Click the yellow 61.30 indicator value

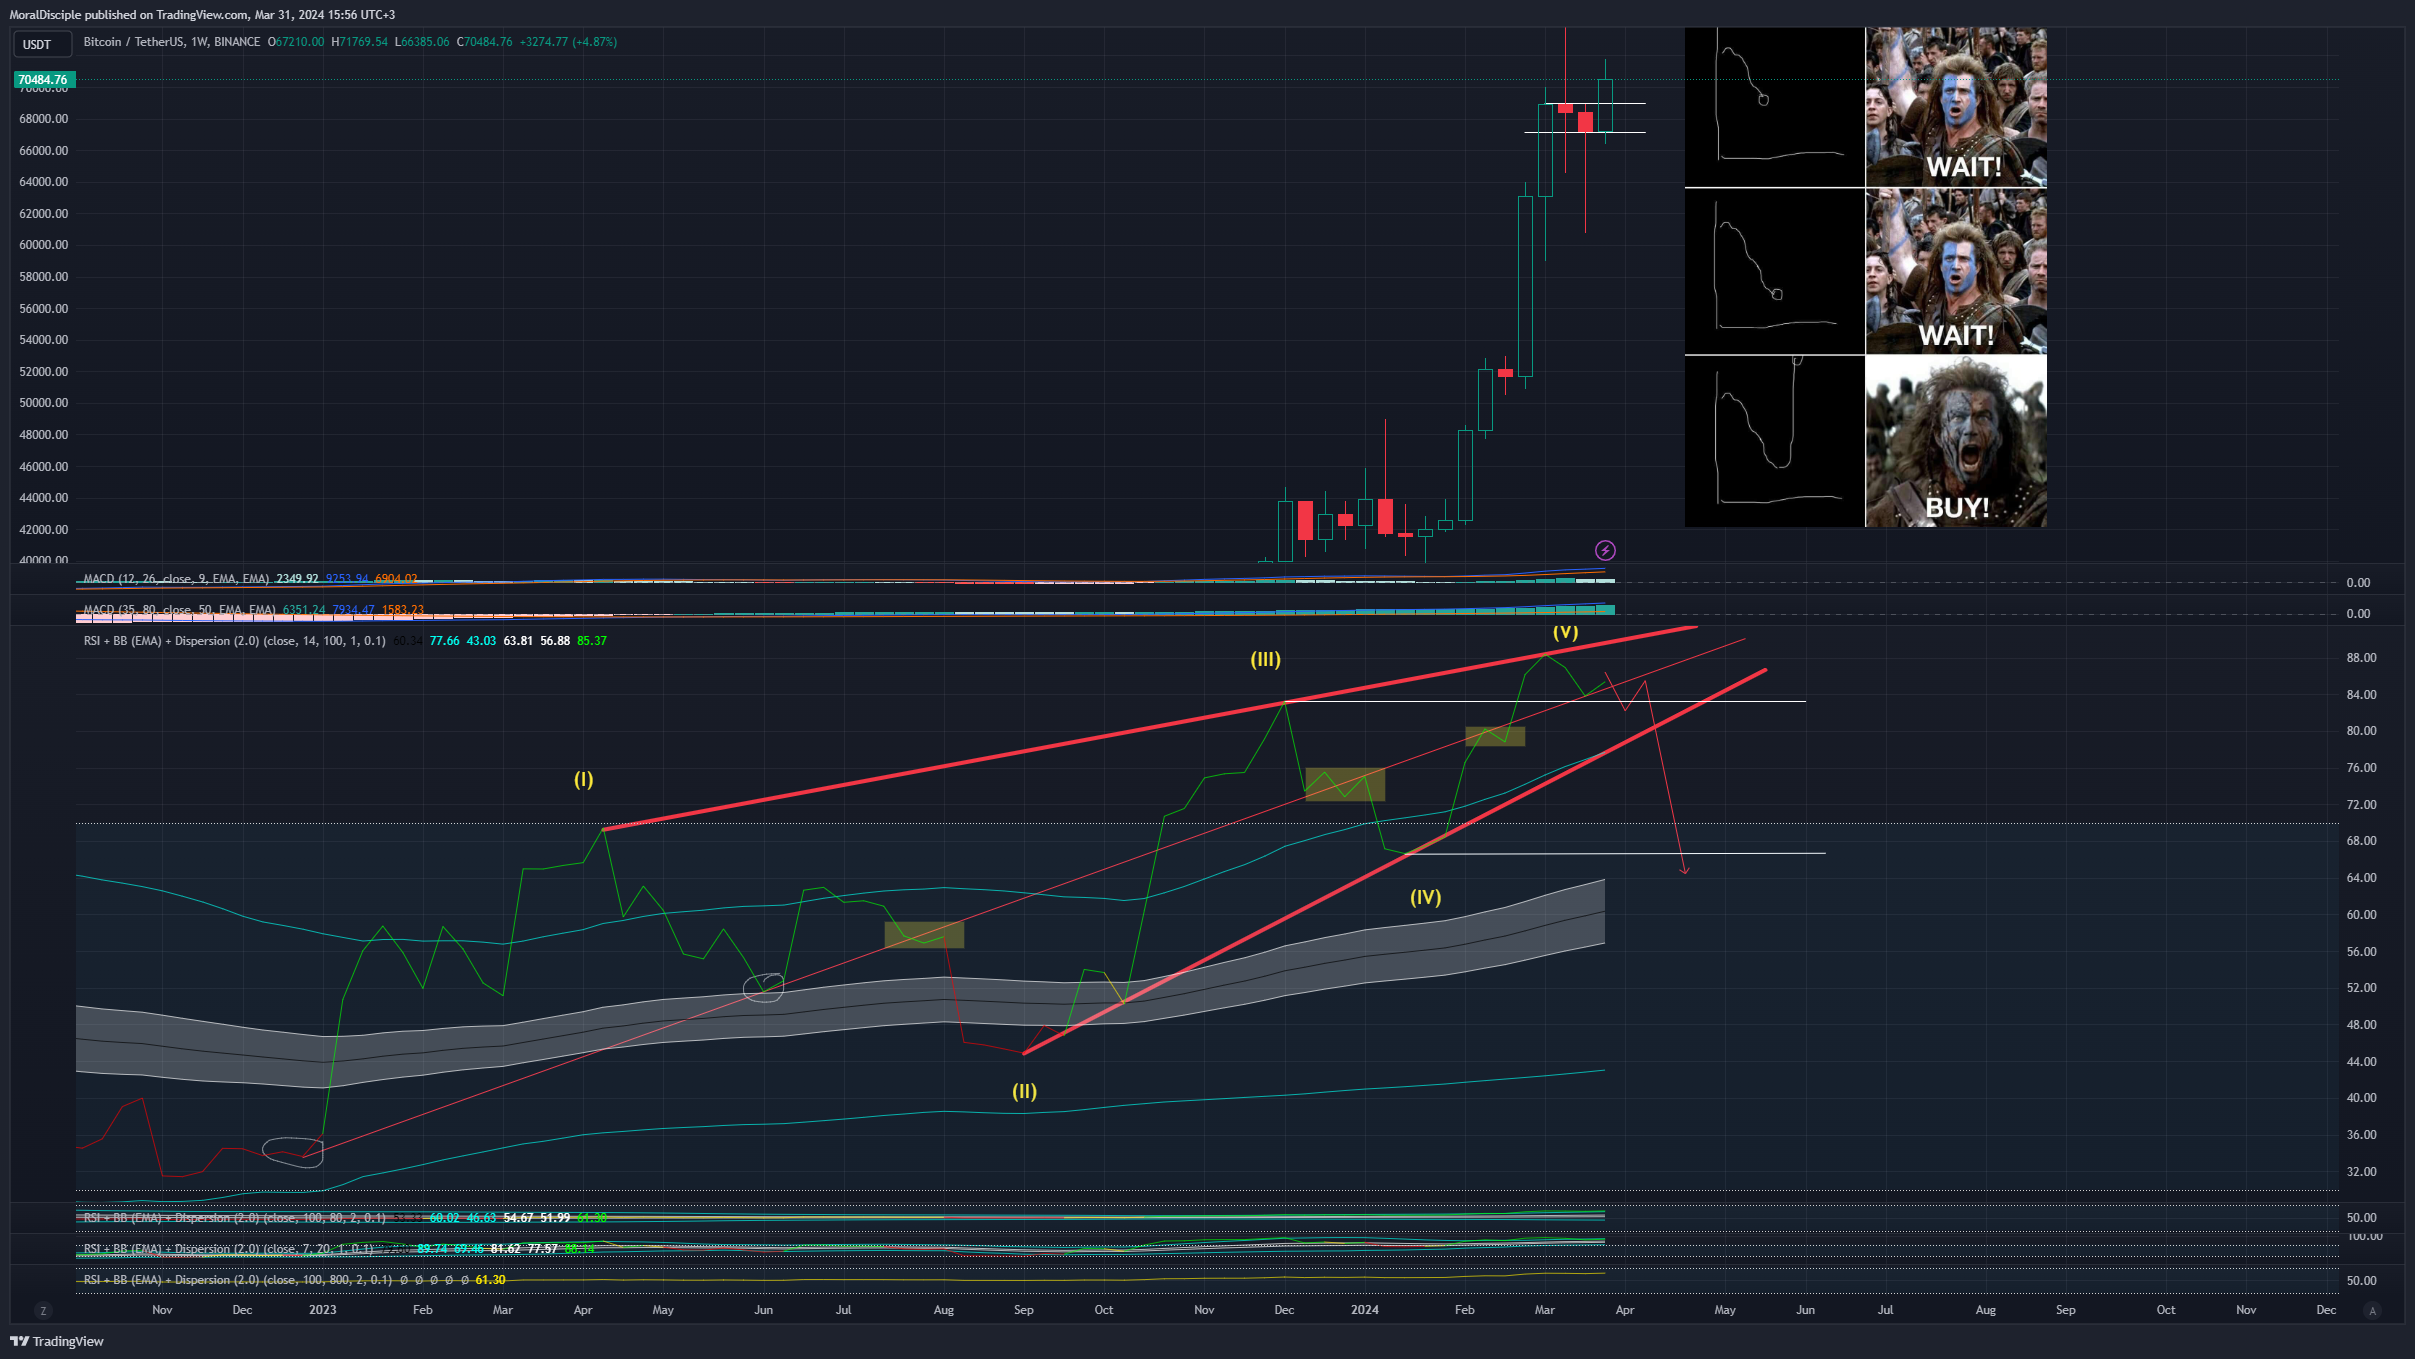[x=490, y=1280]
